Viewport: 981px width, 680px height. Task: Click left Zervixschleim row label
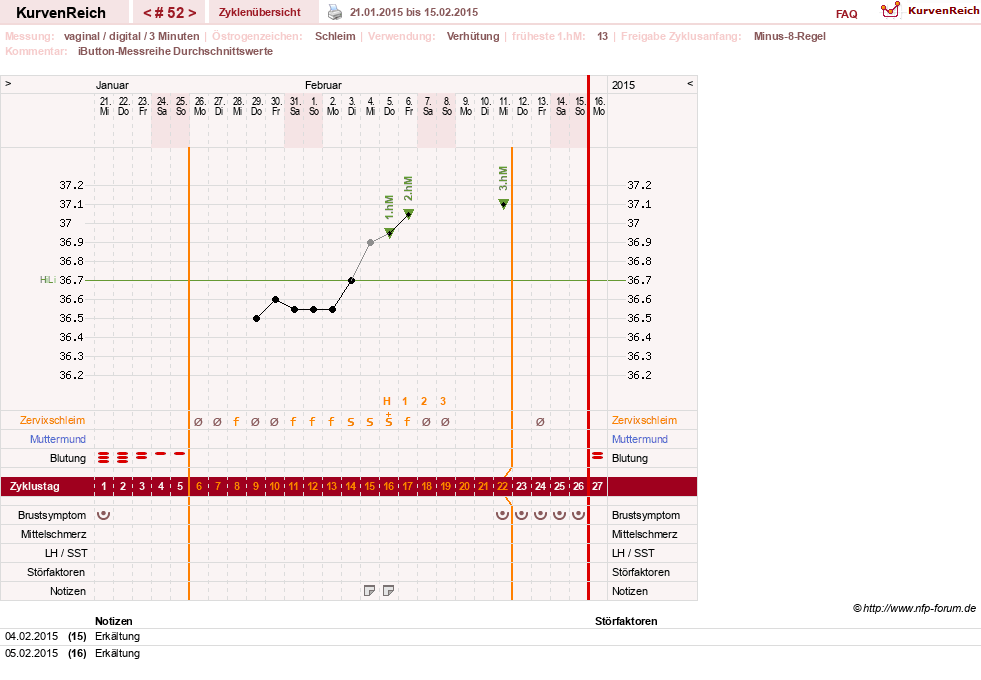click(x=53, y=420)
